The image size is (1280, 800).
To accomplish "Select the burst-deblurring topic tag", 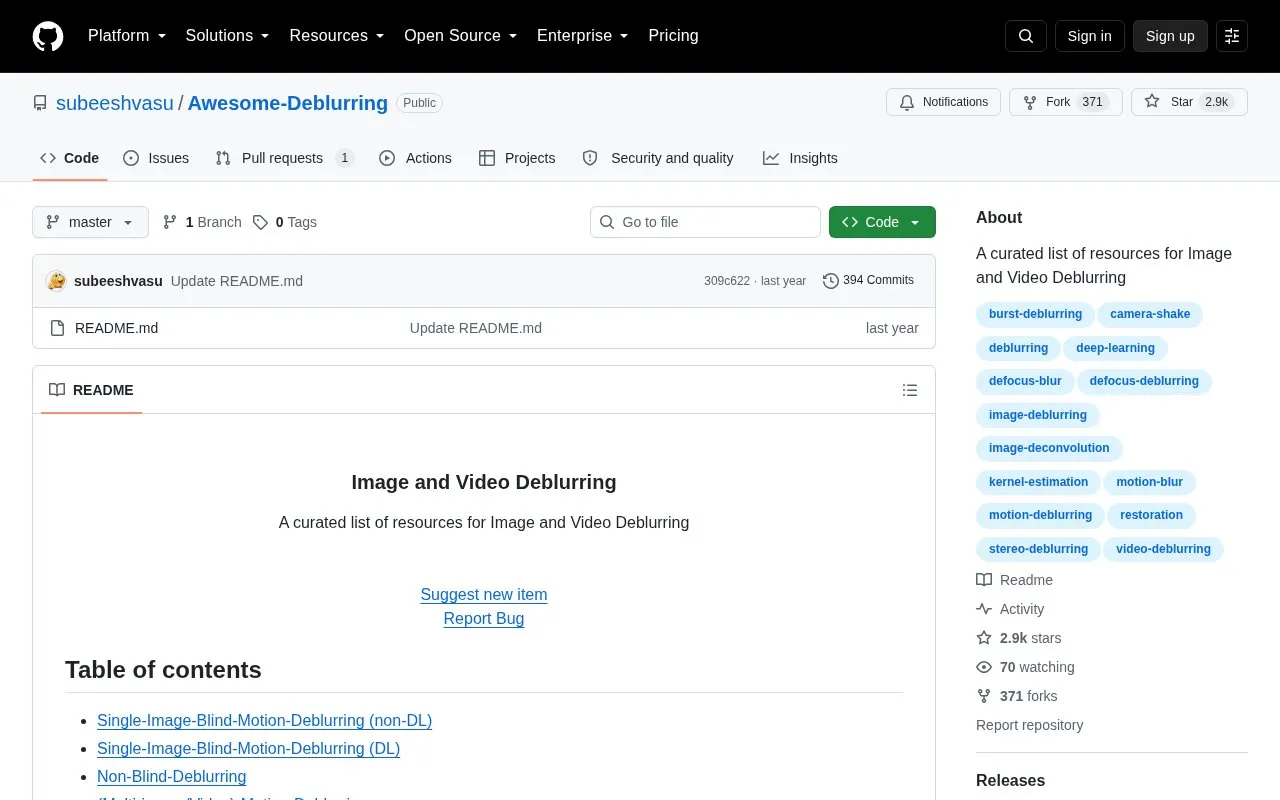I will coord(1035,314).
